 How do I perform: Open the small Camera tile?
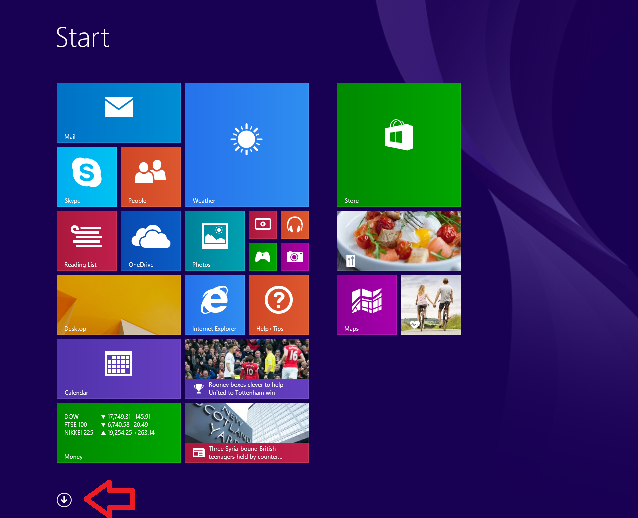[x=295, y=257]
